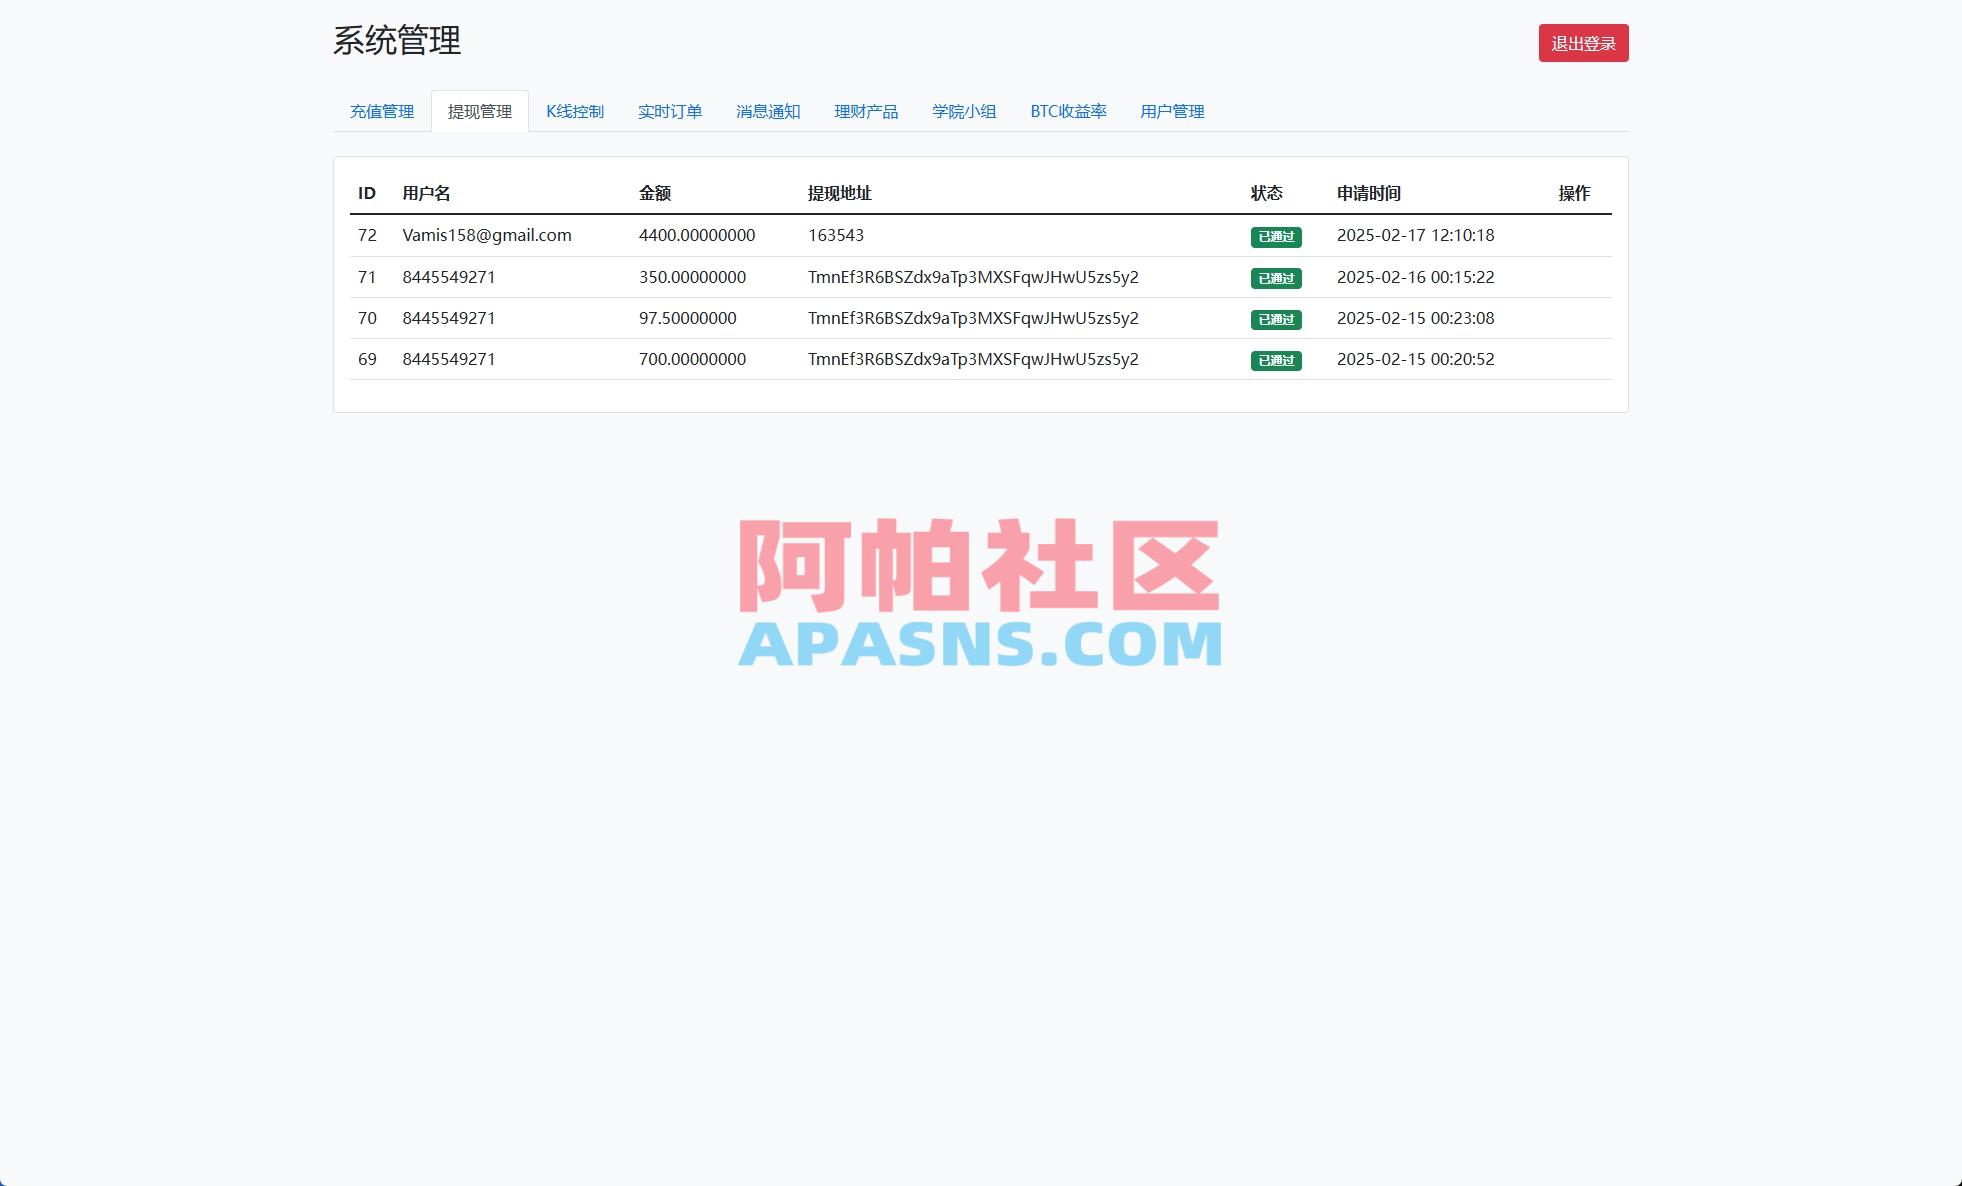Screen dimensions: 1962x1186
Task: Select the withdrawal row with amount 350.00000000
Action: point(693,277)
